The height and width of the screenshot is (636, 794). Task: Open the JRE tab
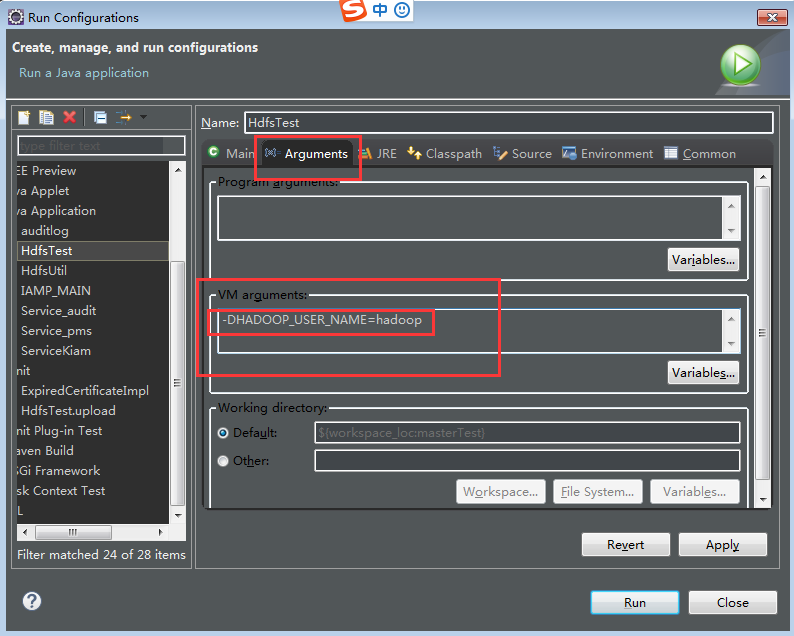pyautogui.click(x=378, y=153)
